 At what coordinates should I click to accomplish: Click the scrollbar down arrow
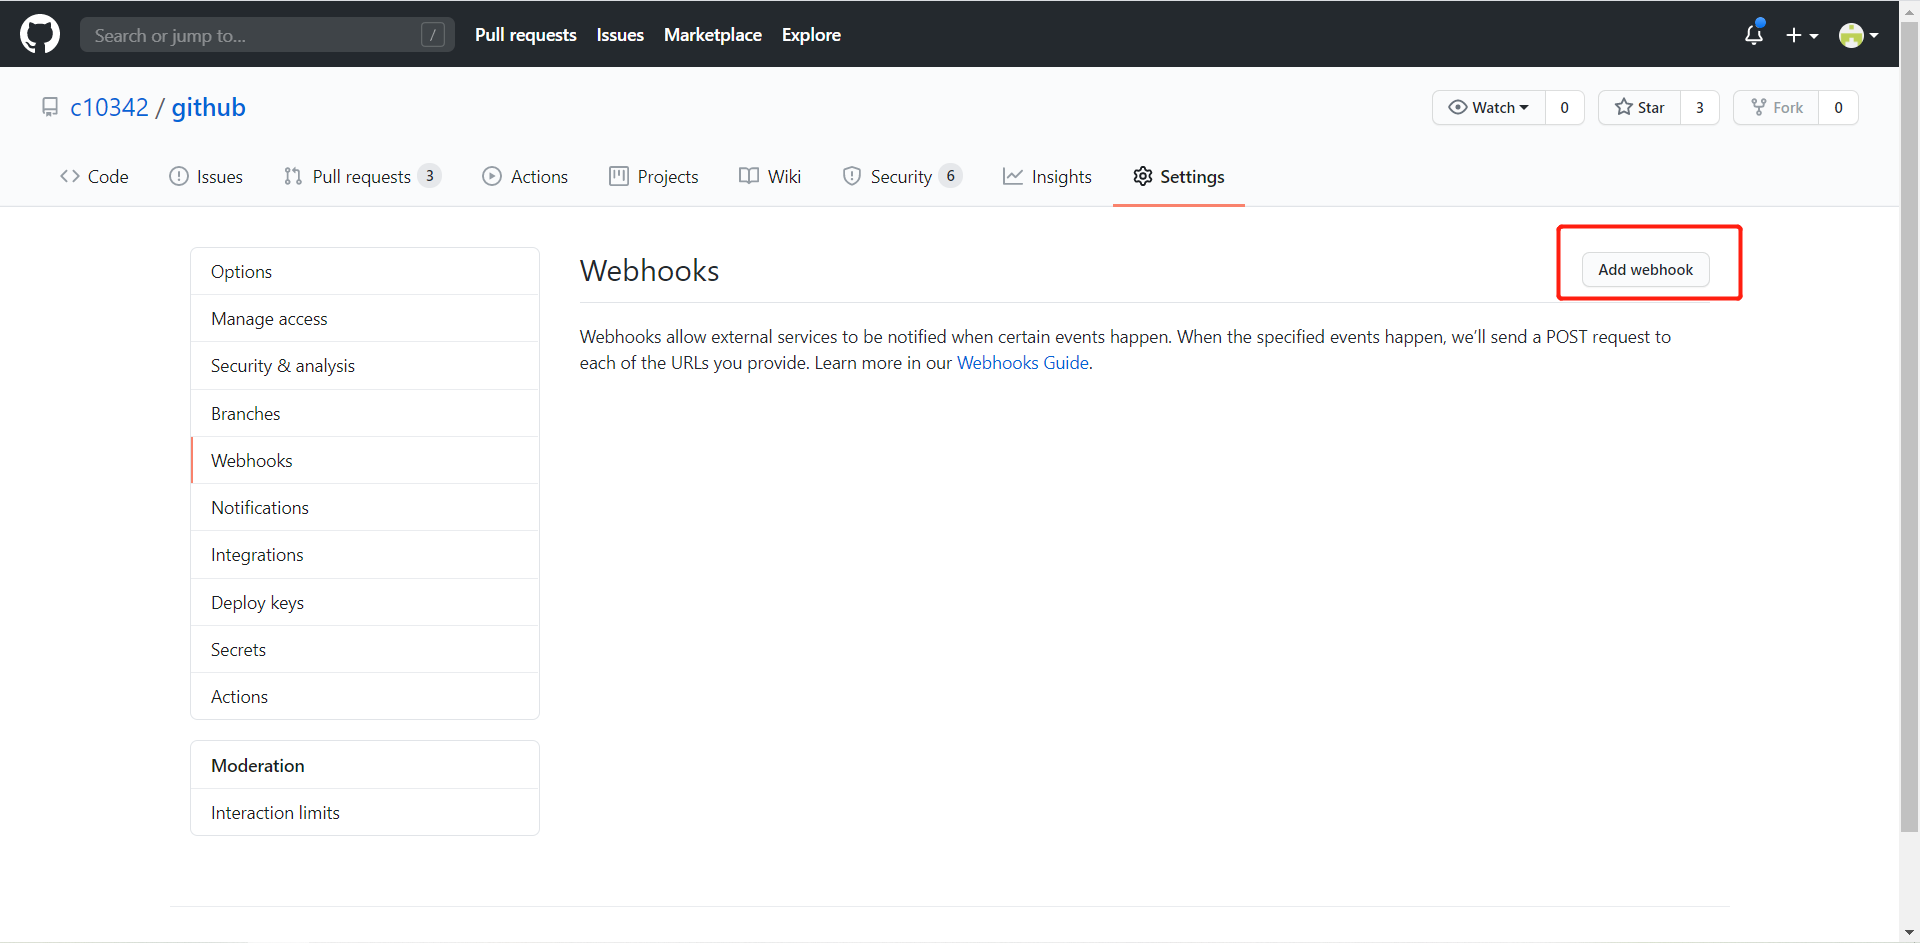coord(1909,932)
